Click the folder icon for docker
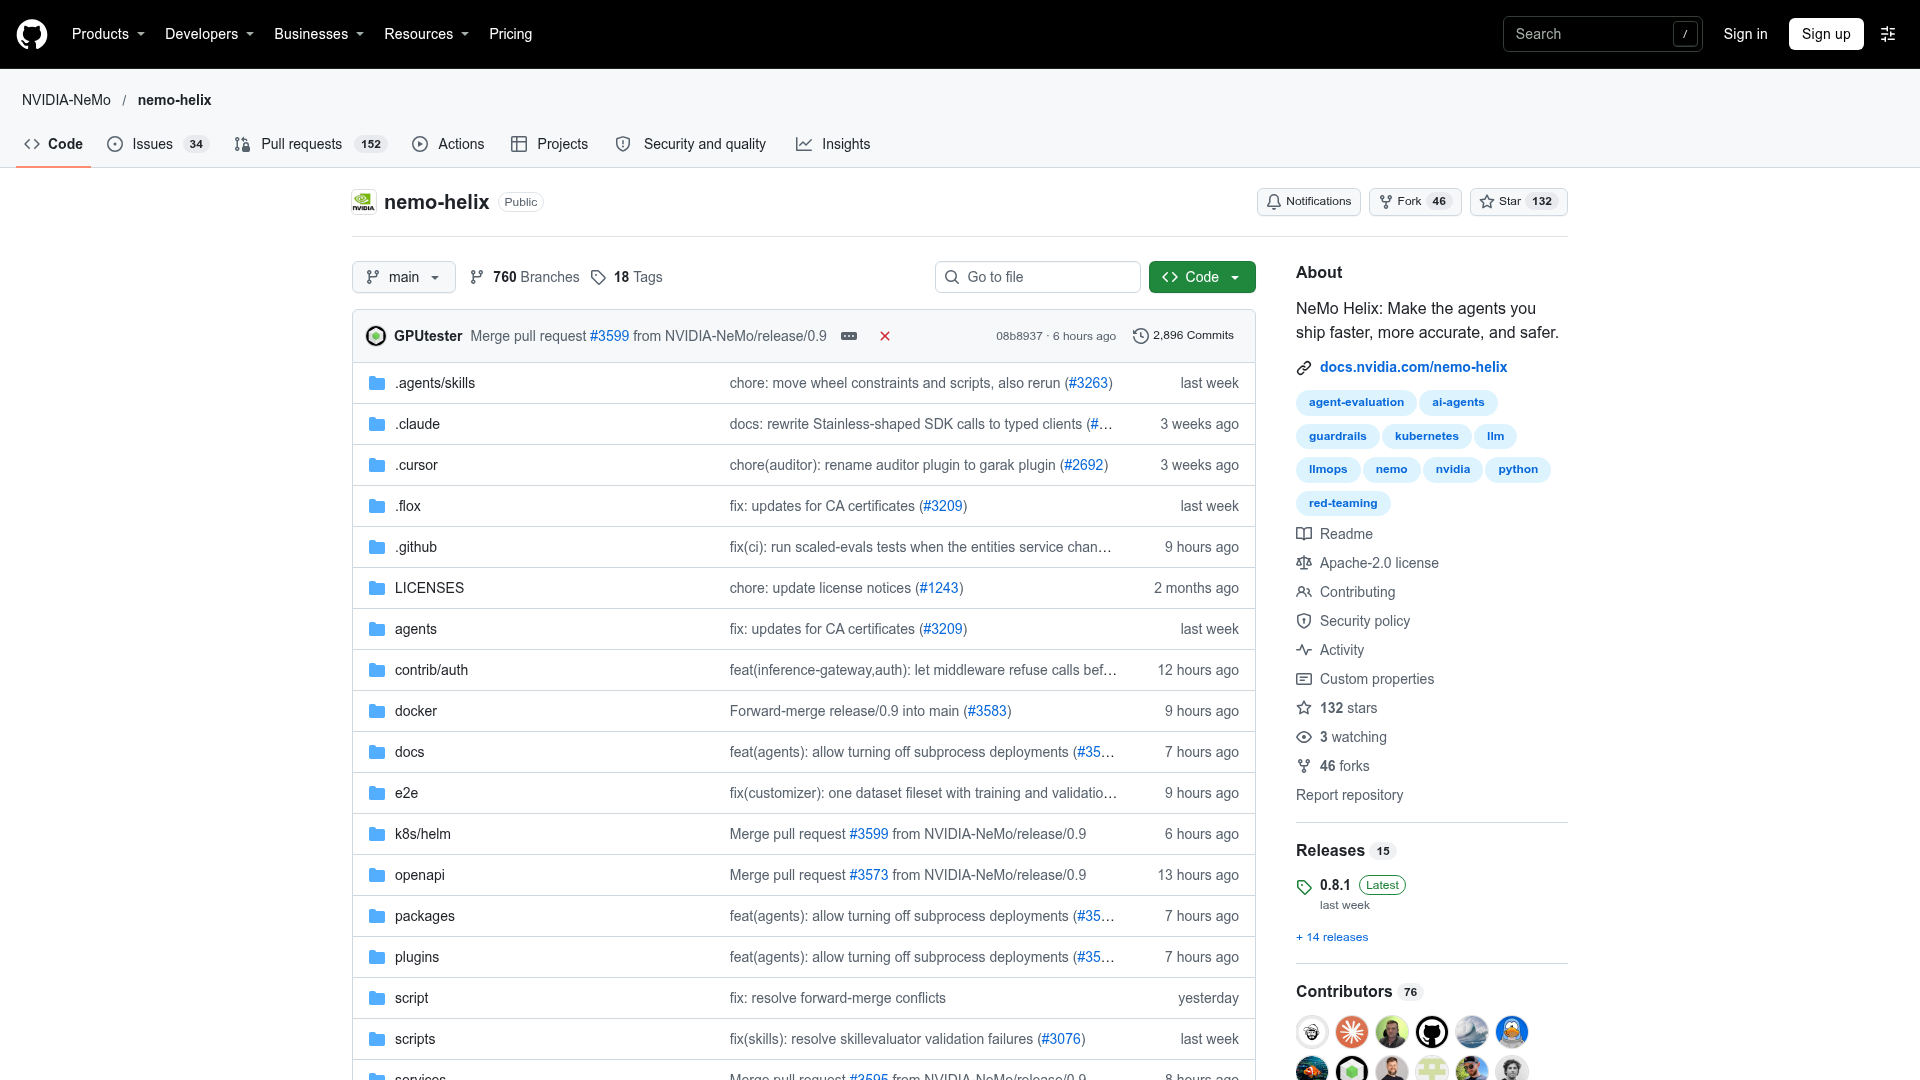 pyautogui.click(x=377, y=711)
